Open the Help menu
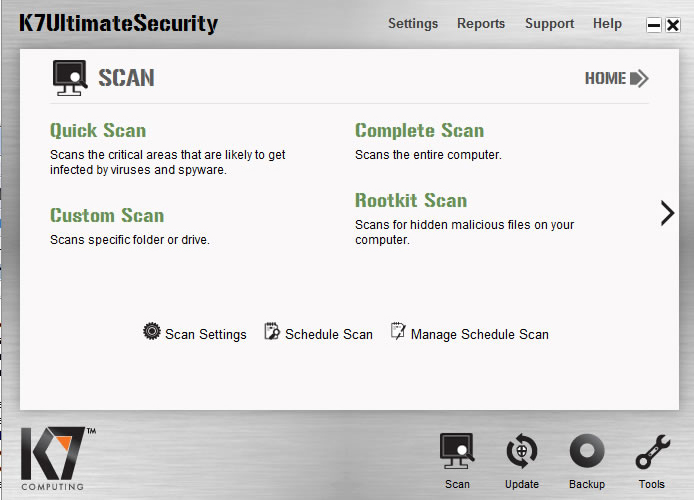Screen dimensions: 694x500 click(607, 24)
